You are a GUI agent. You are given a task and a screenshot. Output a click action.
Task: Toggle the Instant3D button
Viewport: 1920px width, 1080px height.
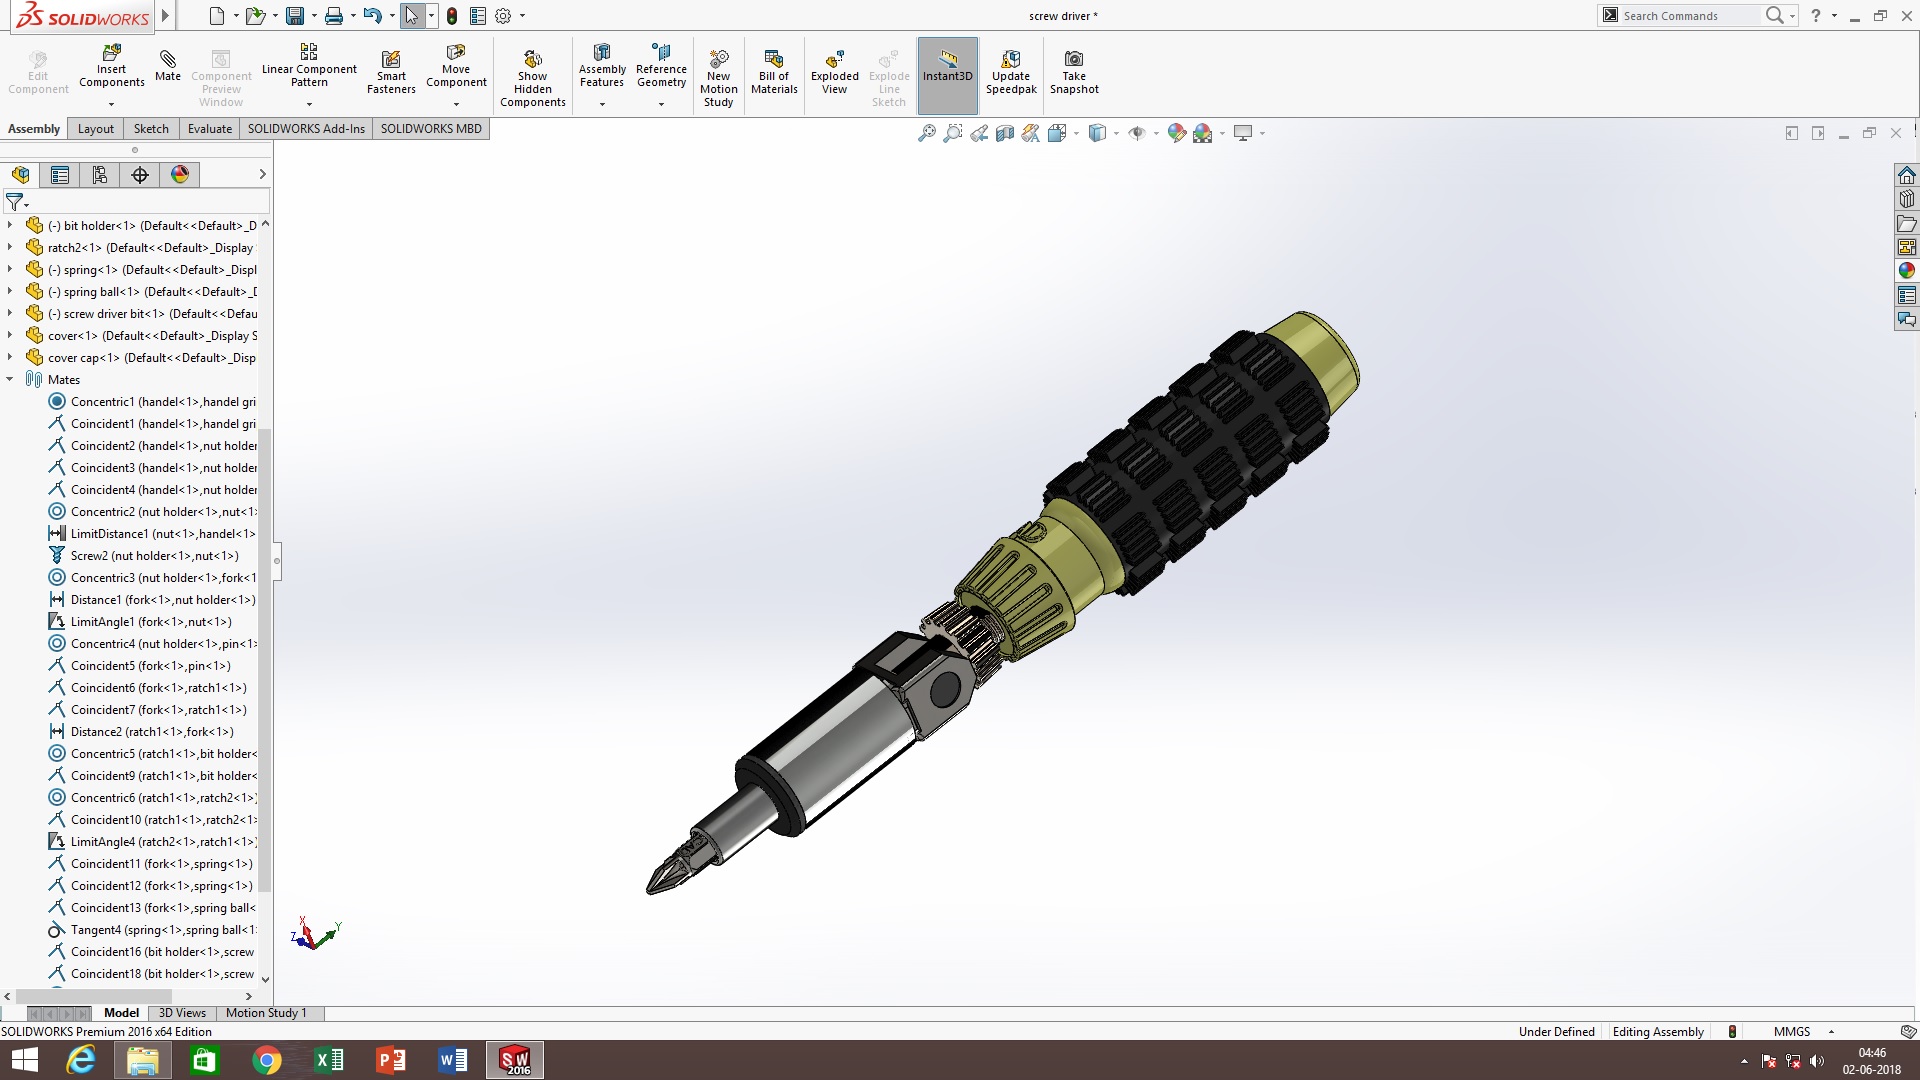point(947,75)
